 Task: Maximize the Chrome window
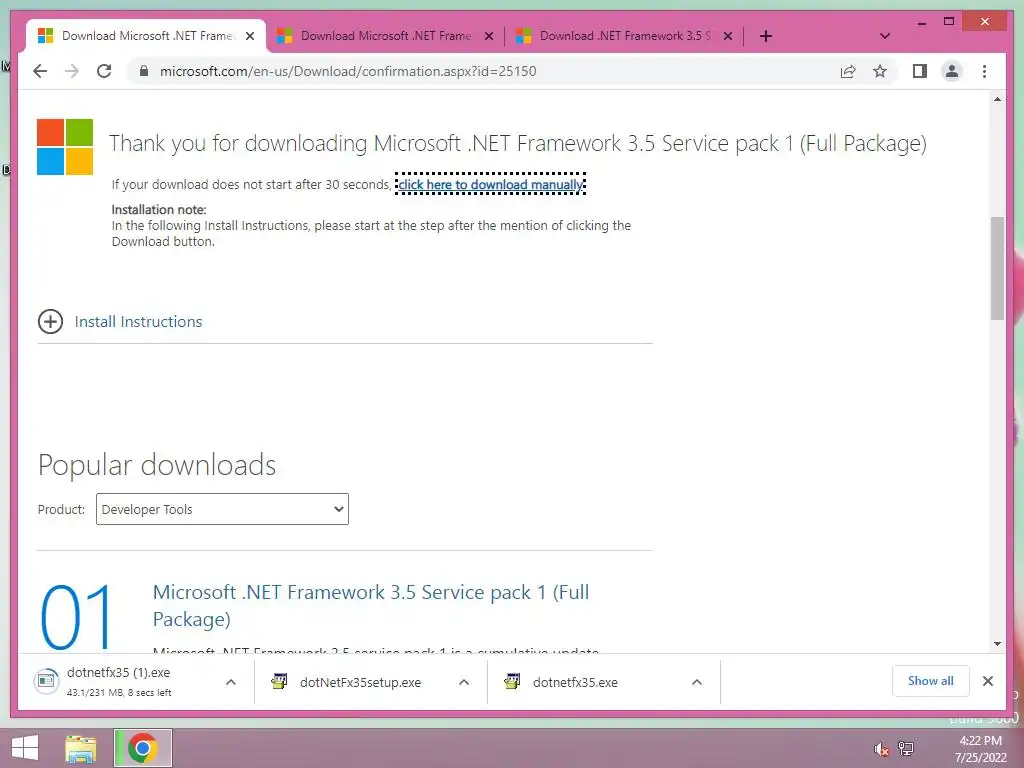click(x=949, y=22)
